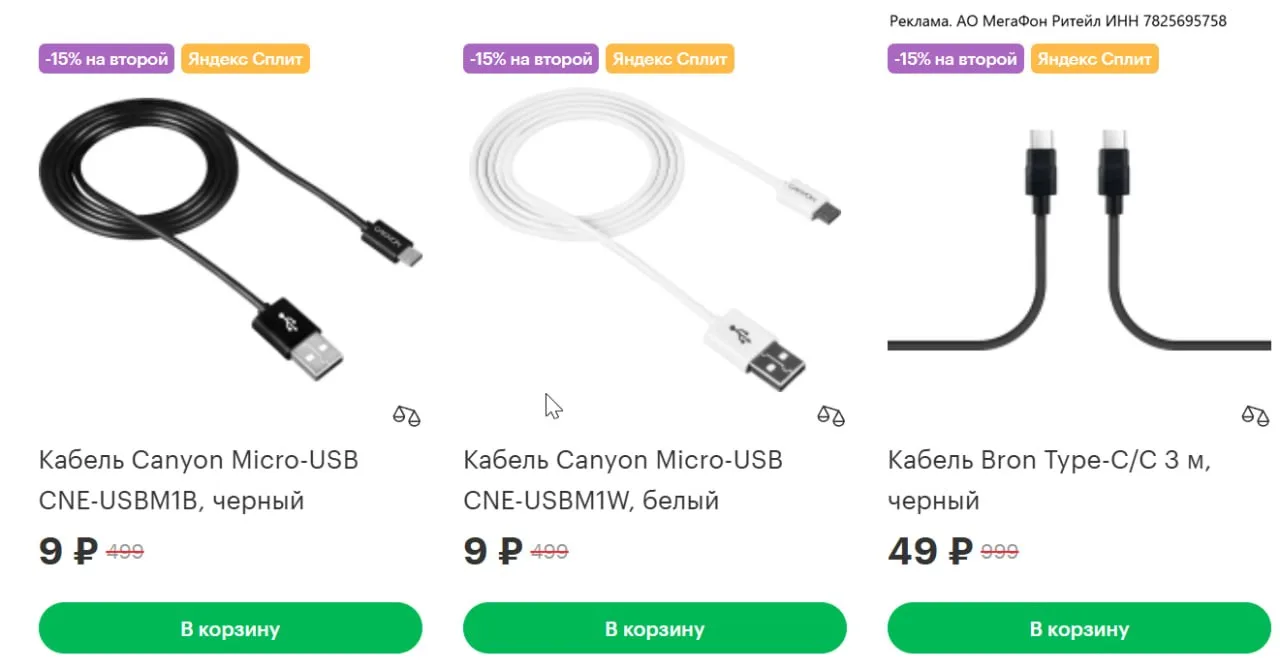Open white Canyon CNE-USBM1W cable title link

(x=623, y=480)
